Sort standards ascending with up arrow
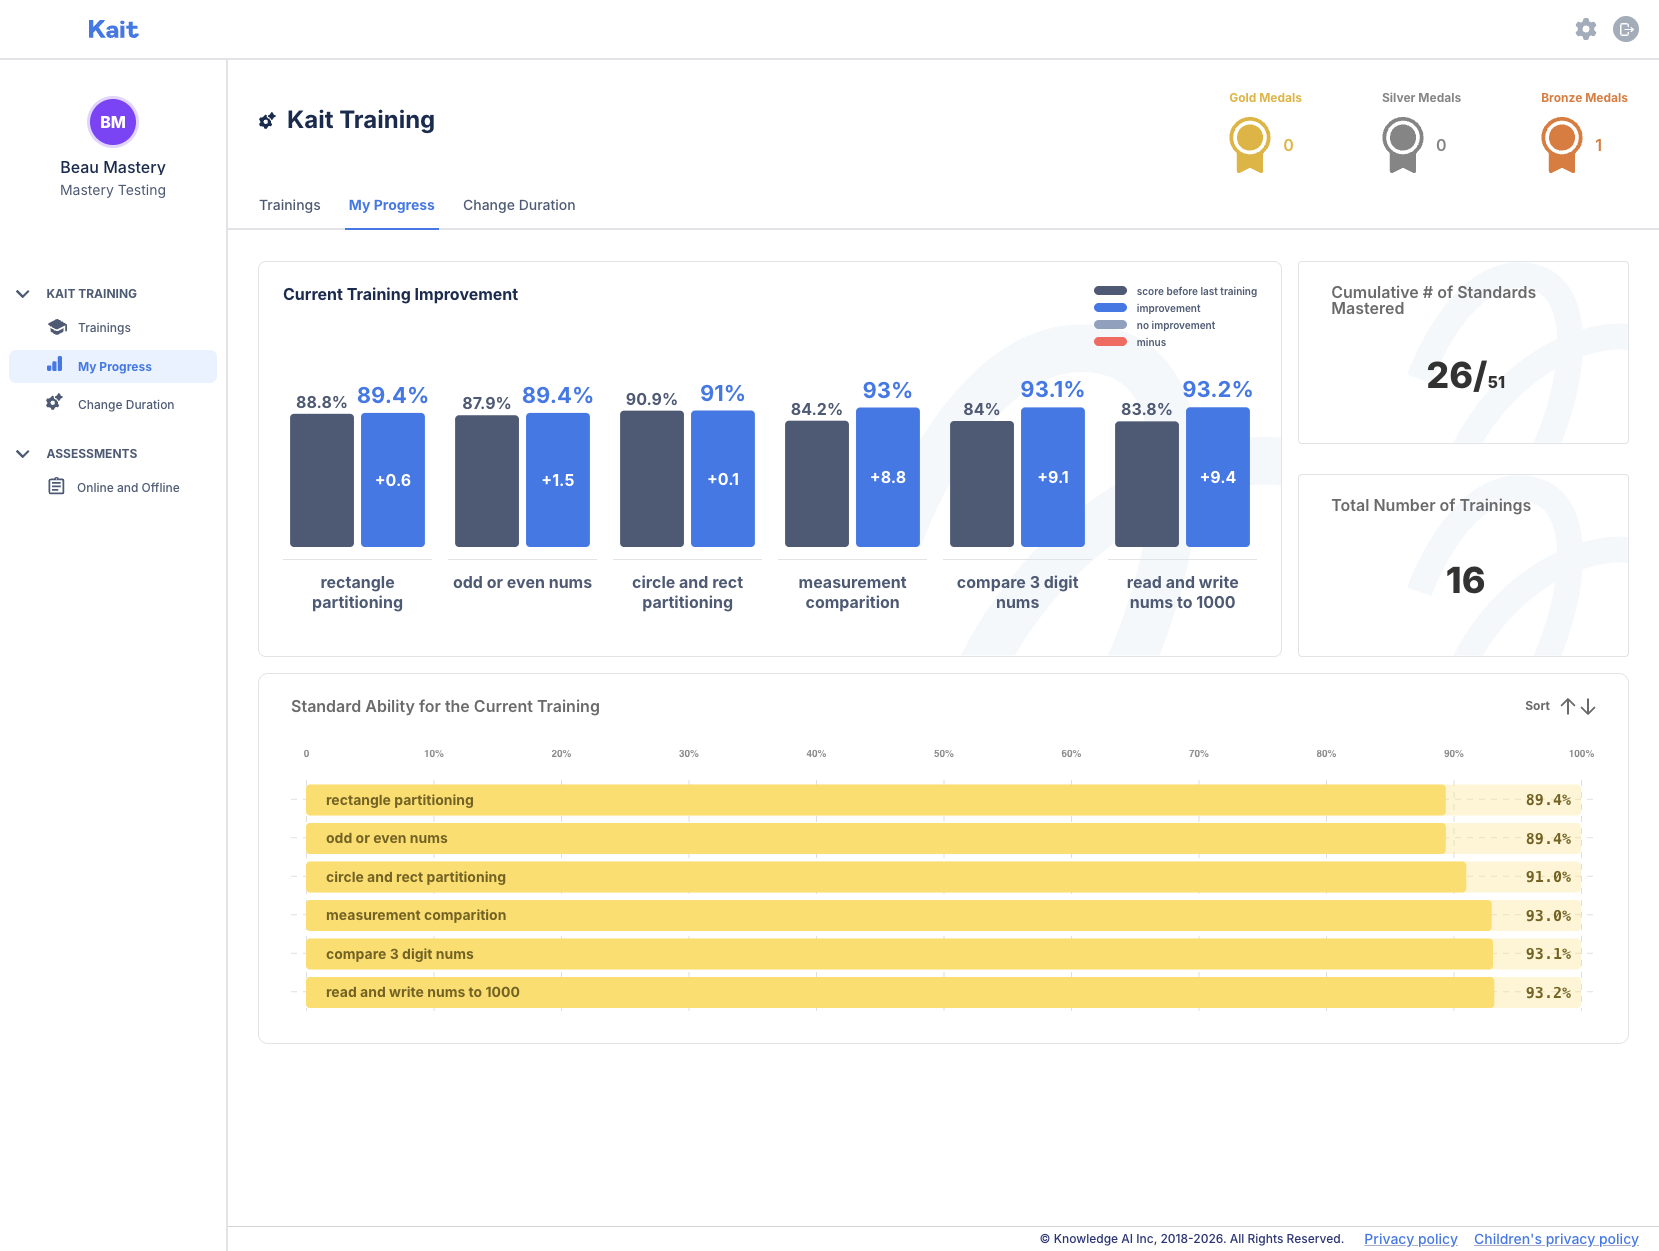Viewport: 1659px width, 1251px height. [1568, 706]
